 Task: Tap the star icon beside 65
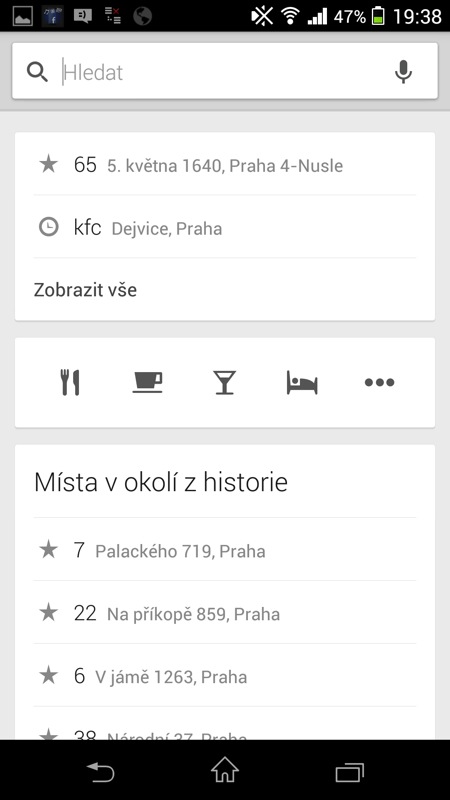(48, 164)
